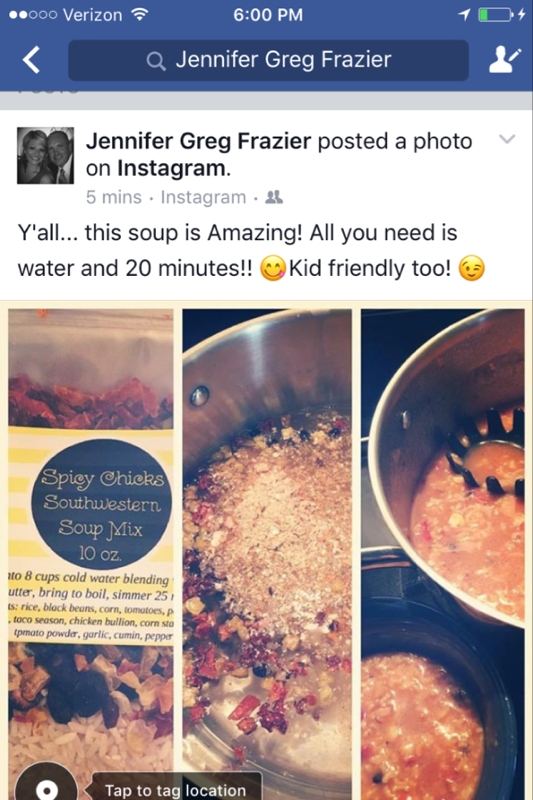533x800 pixels.
Task: Tap the gray Instagram source label
Action: [203, 197]
